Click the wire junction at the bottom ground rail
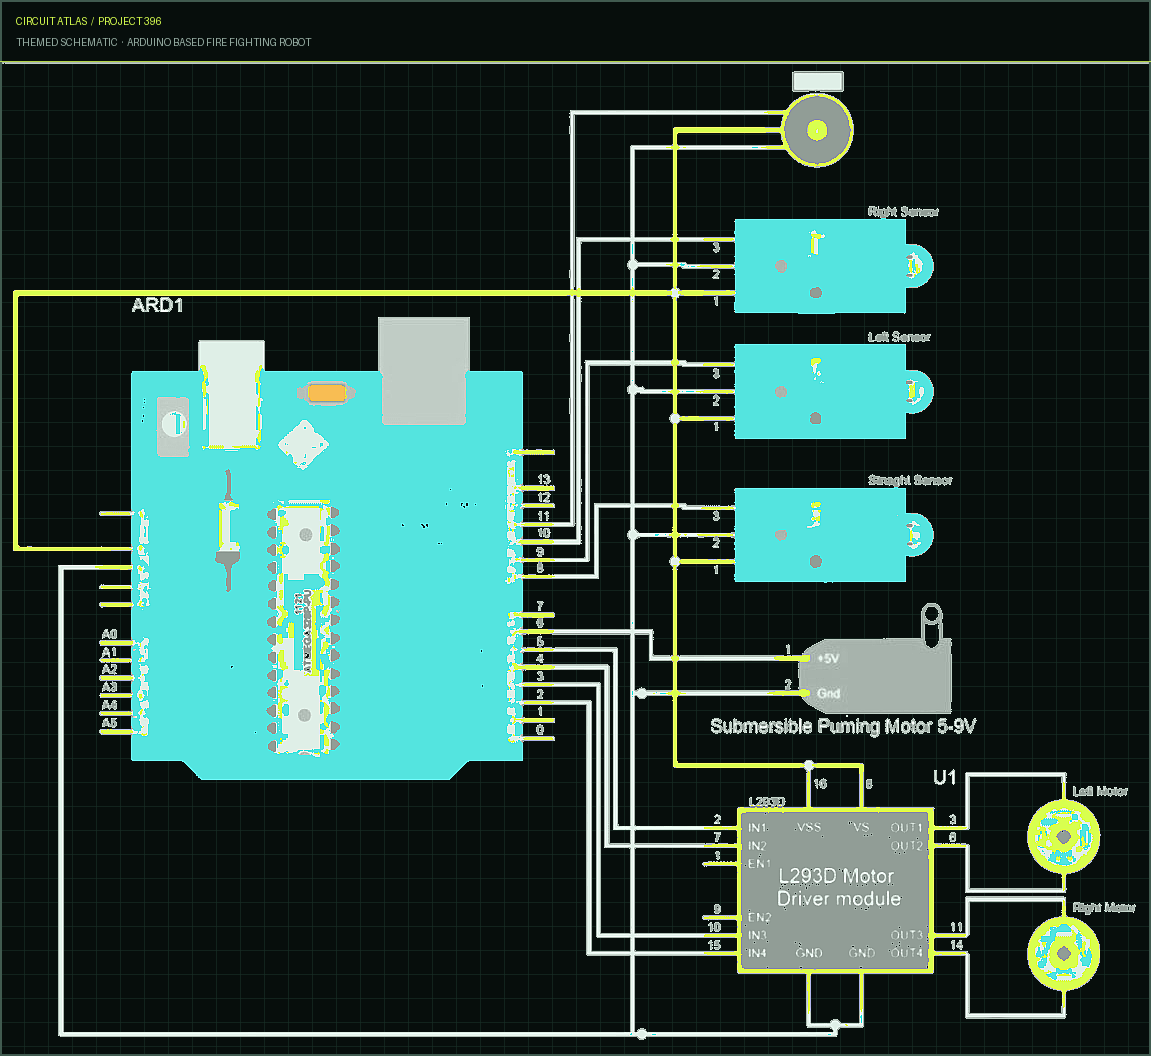1151x1056 pixels. [x=642, y=1034]
